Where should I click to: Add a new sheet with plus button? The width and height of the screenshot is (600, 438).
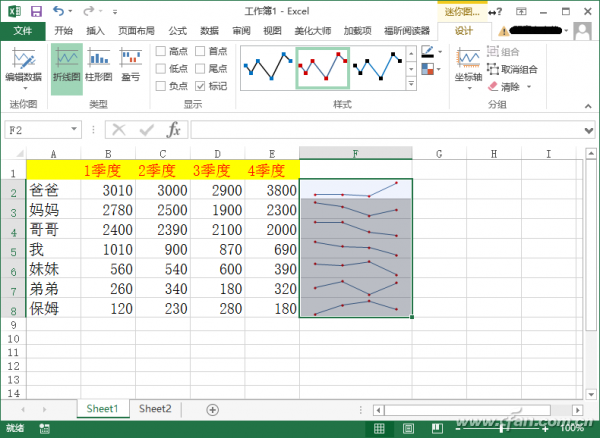(212, 409)
